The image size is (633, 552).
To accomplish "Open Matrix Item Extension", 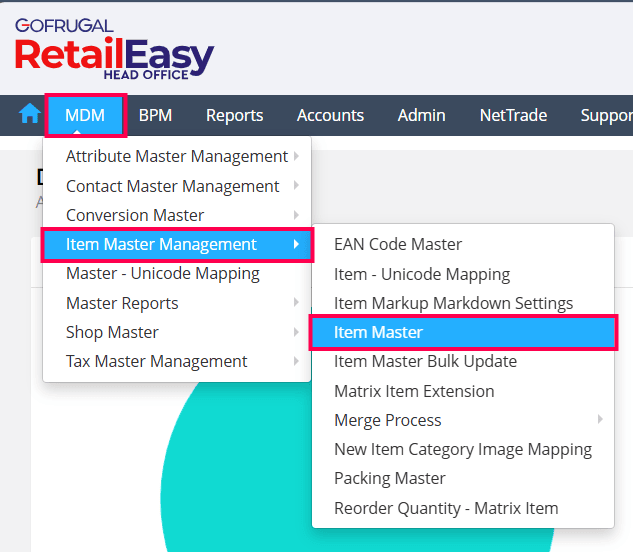I will pos(463,391).
